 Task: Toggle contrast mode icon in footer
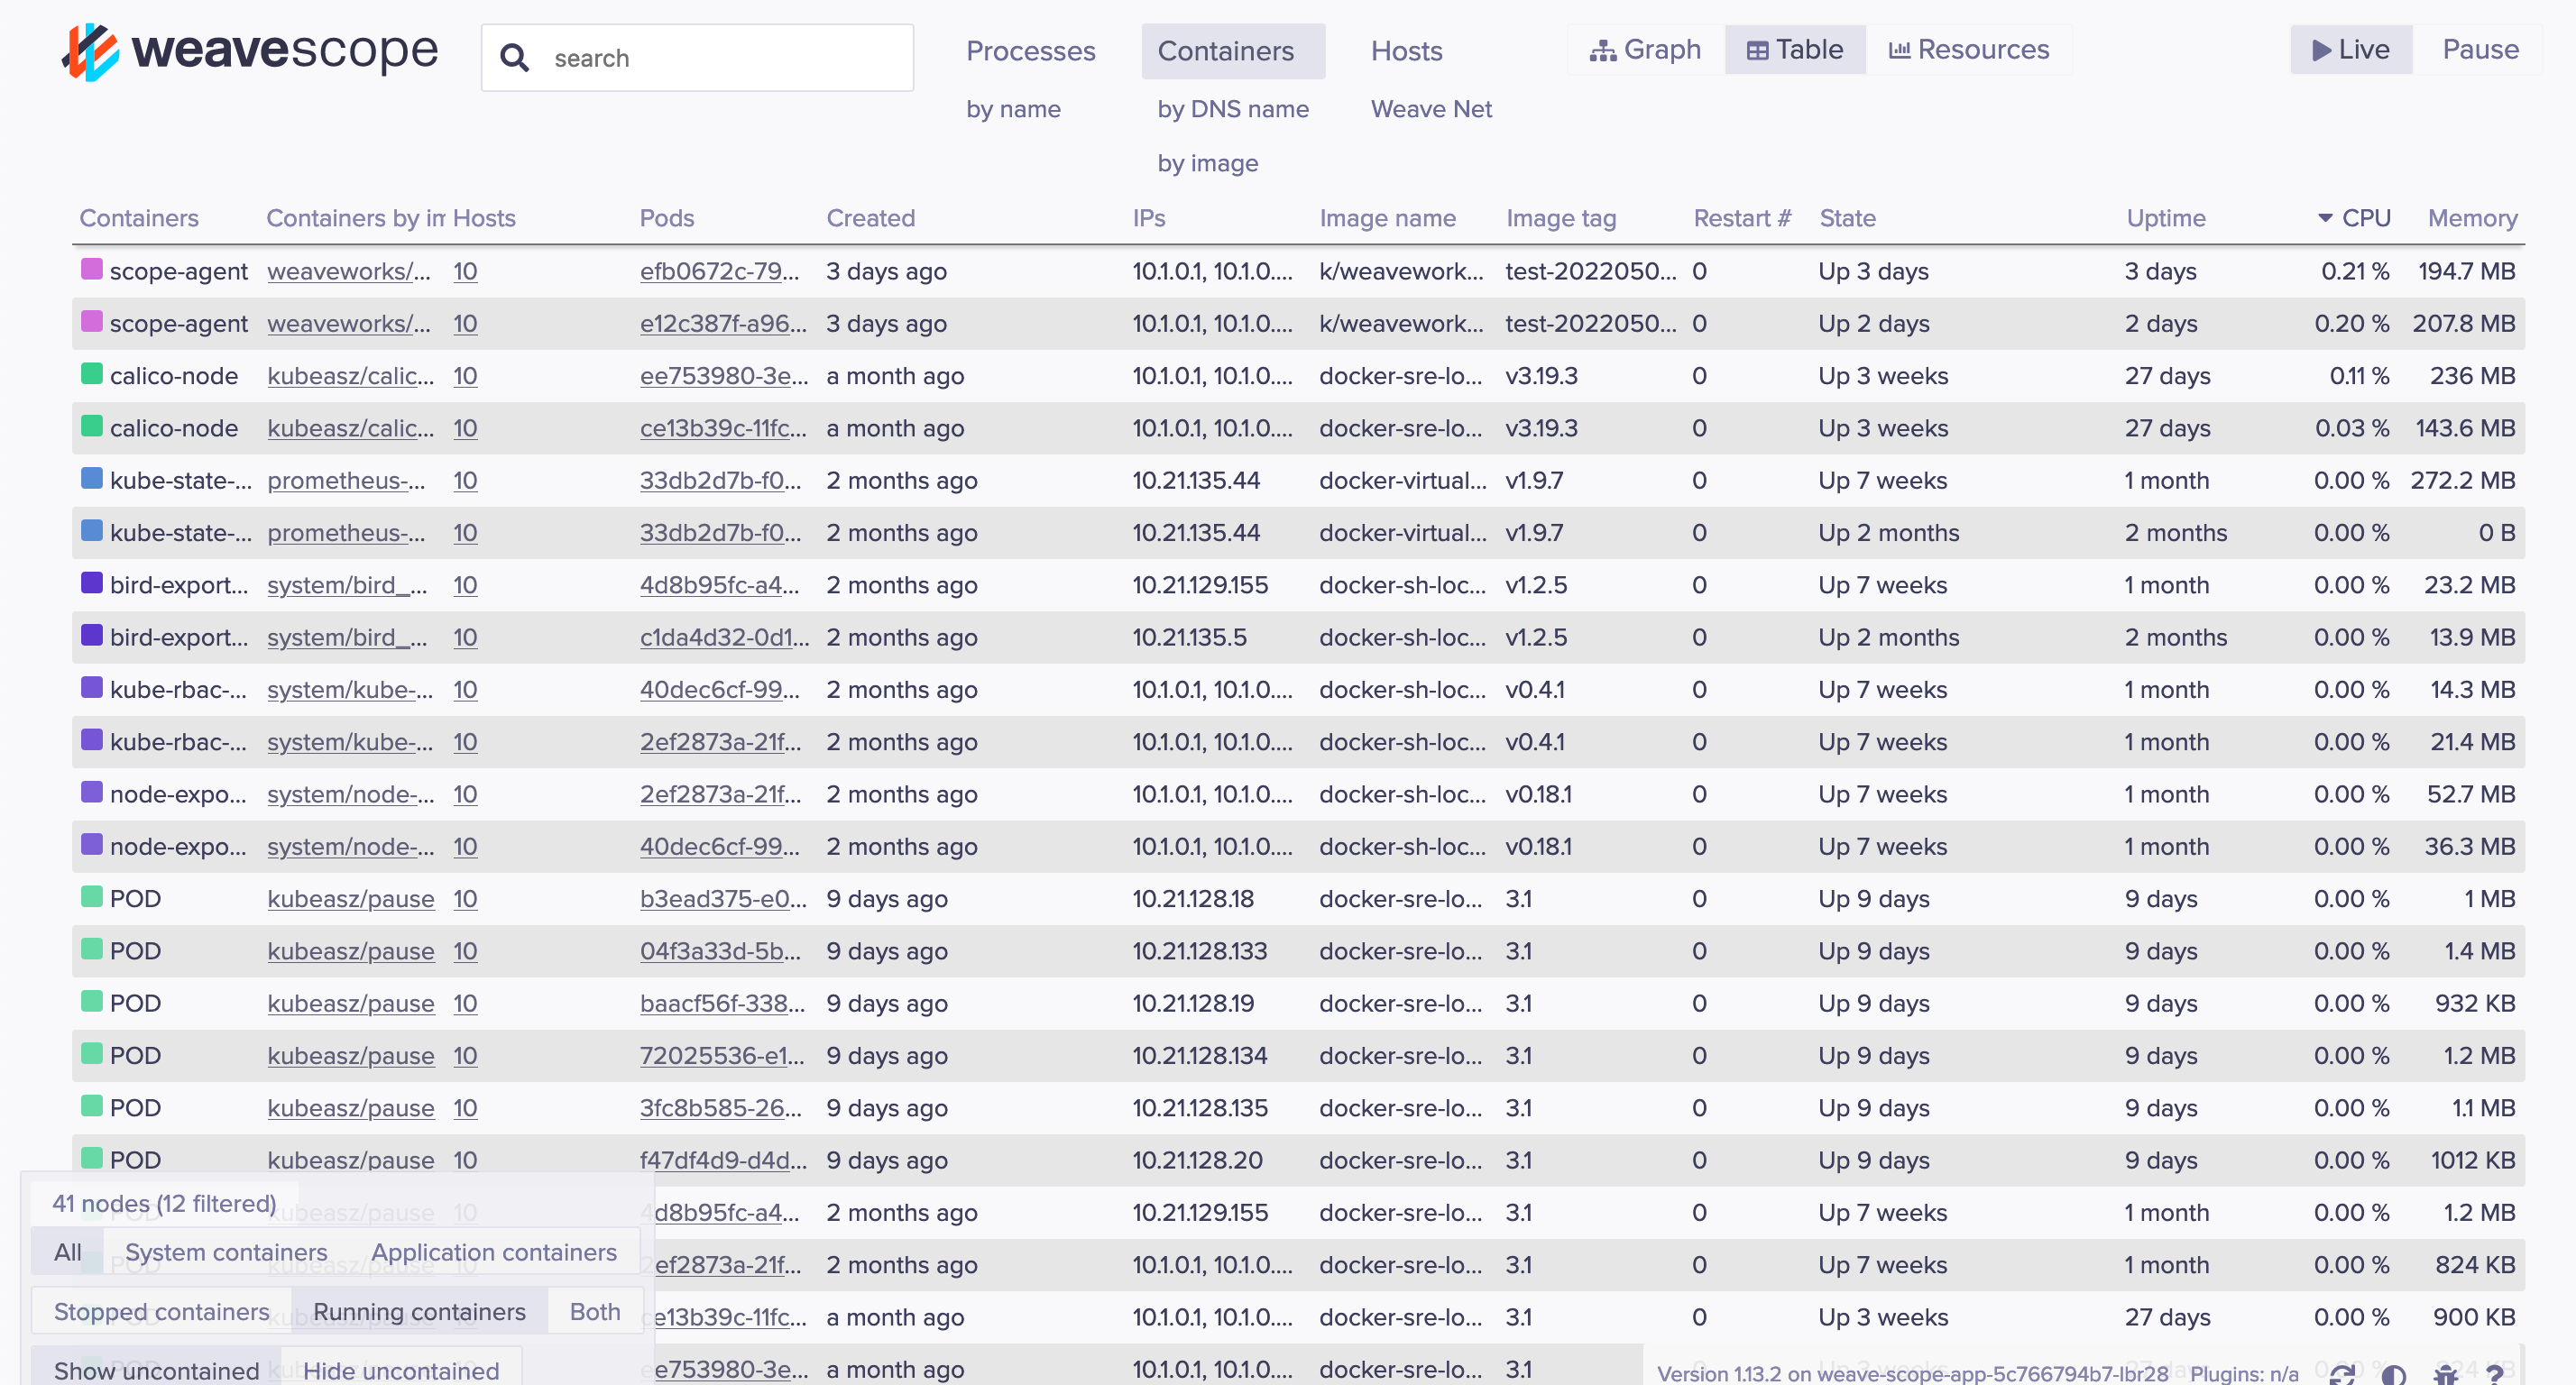pyautogui.click(x=2393, y=1375)
